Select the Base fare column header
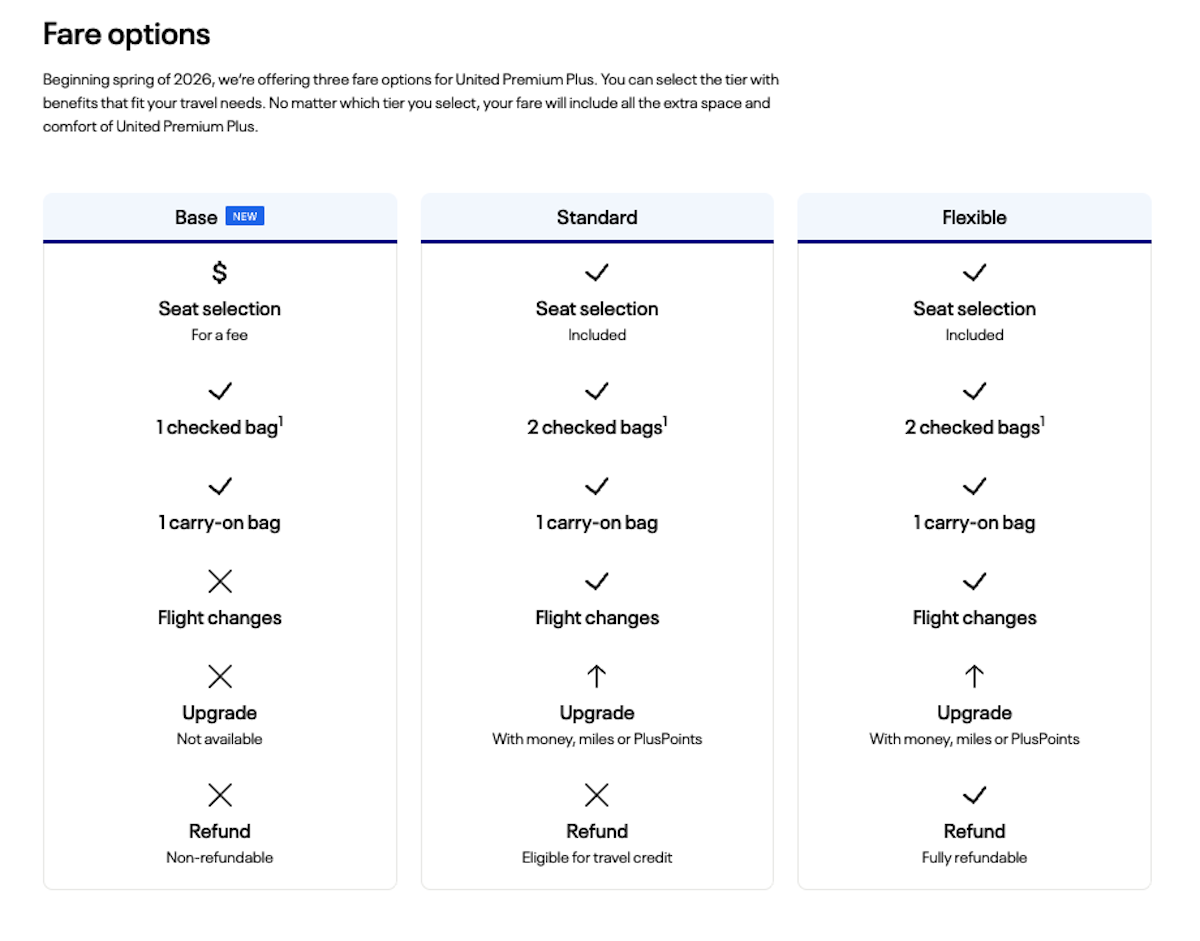Image resolution: width=1200 pixels, height=941 pixels. (196, 218)
